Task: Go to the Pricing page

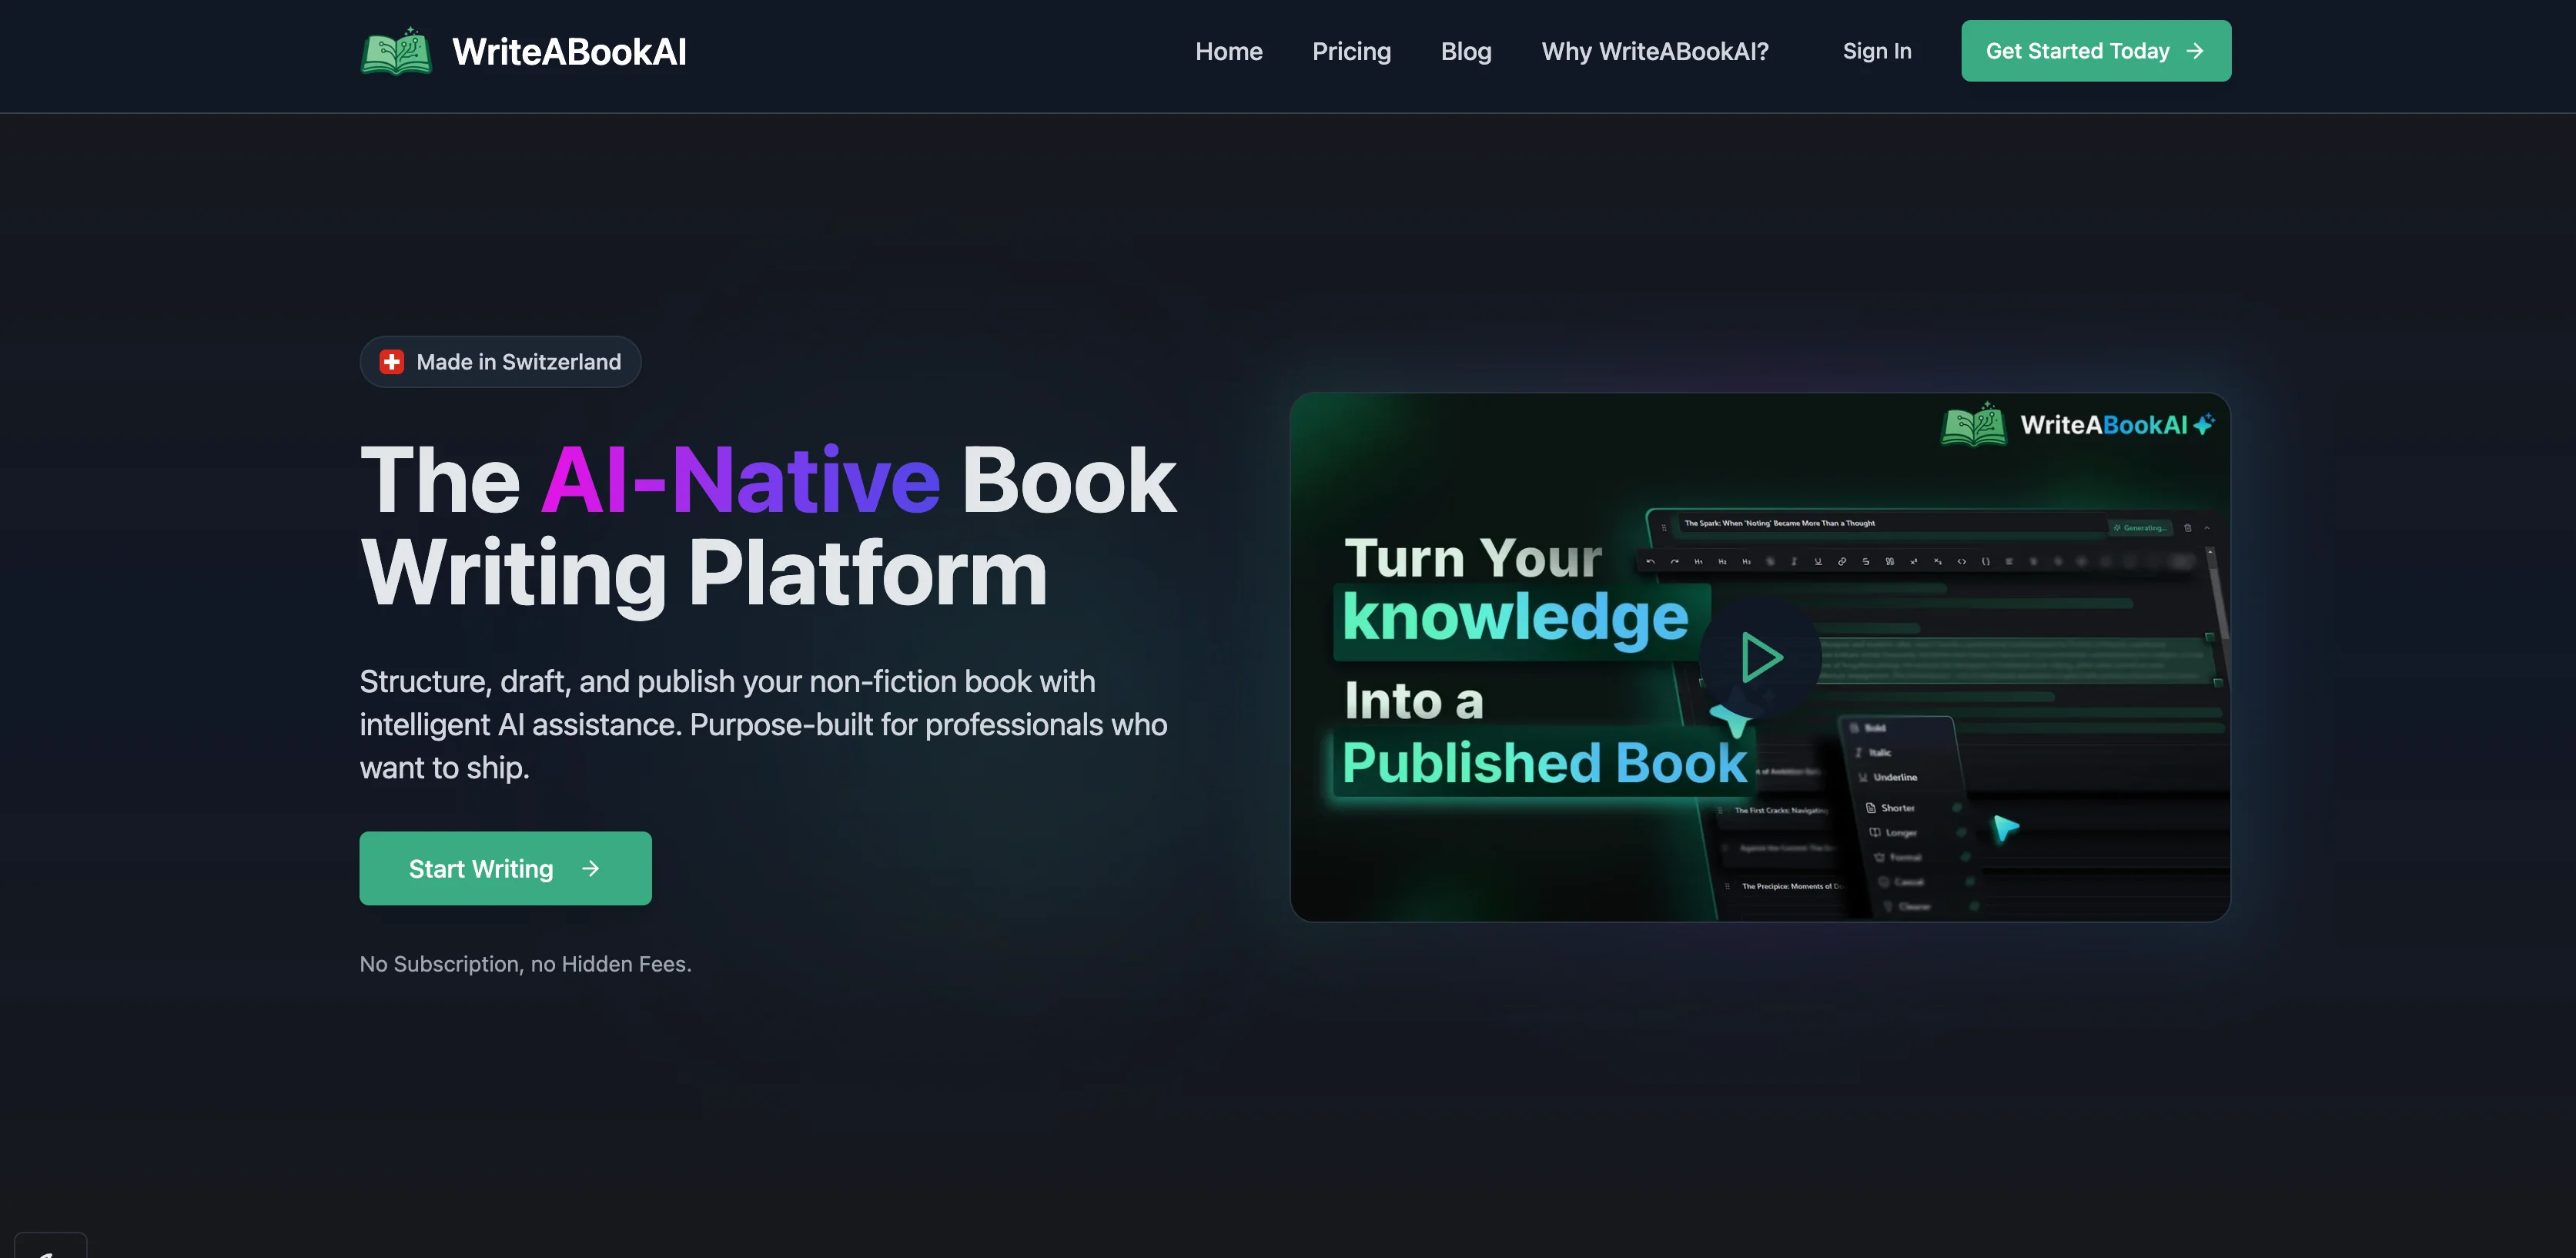Action: coord(1351,51)
